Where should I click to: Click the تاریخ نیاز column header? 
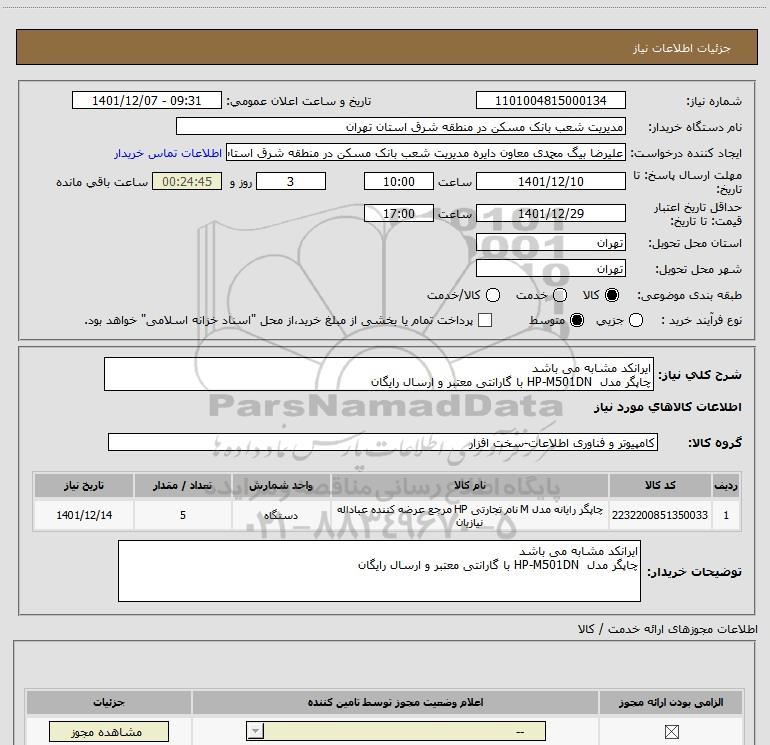(84, 485)
